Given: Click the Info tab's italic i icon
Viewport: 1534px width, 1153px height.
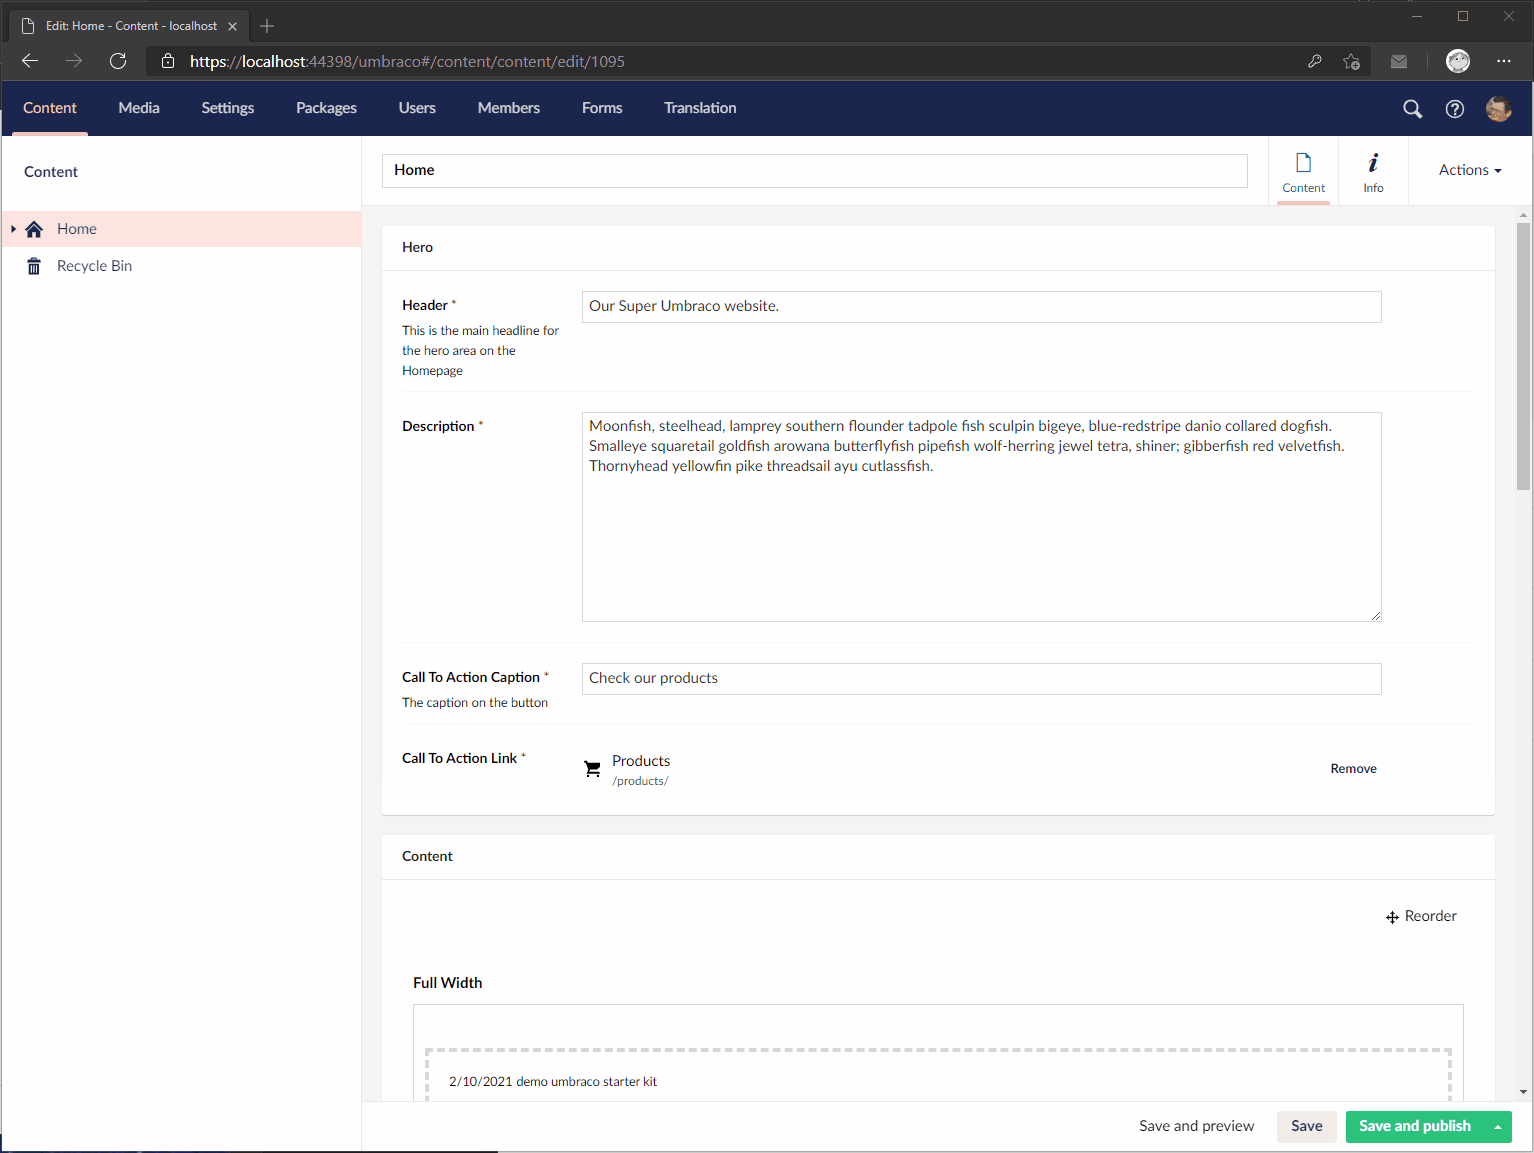Looking at the screenshot, I should pyautogui.click(x=1373, y=160).
